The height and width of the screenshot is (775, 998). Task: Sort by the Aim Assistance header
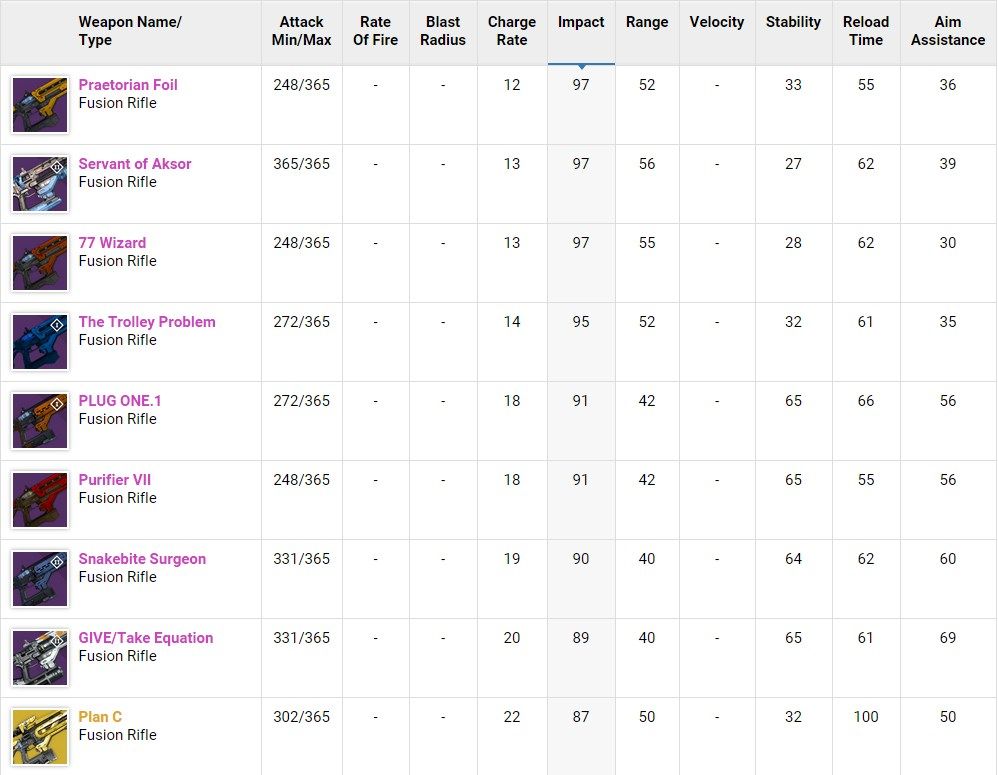(948, 31)
